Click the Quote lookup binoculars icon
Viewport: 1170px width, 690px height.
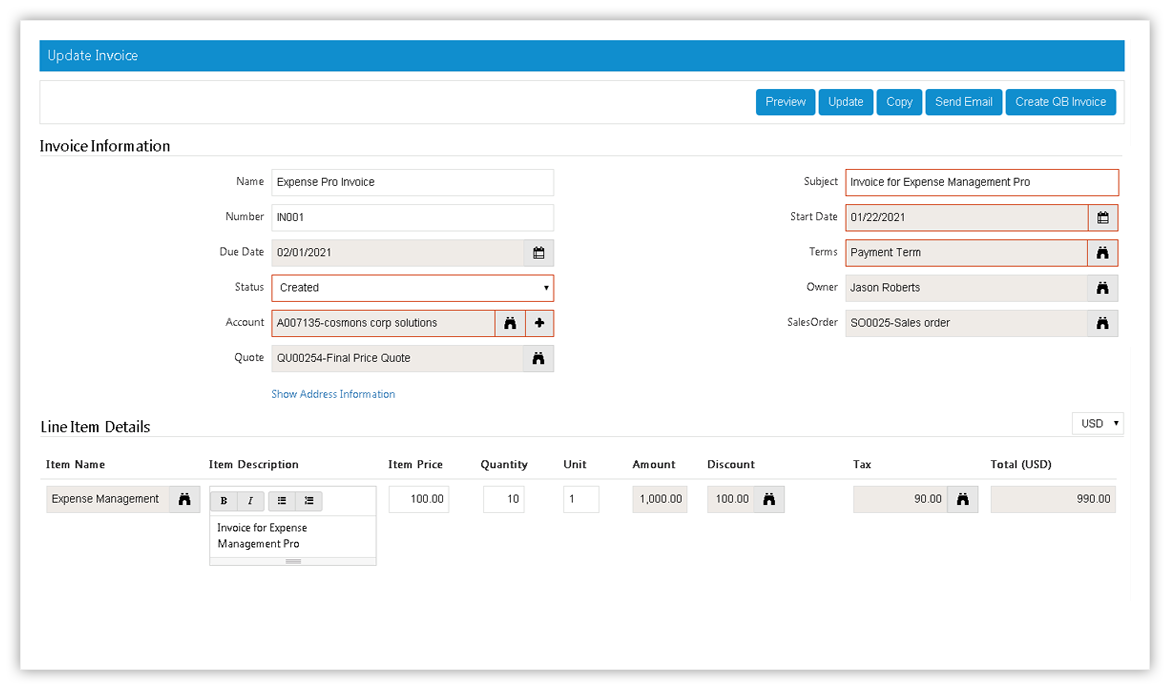[538, 358]
